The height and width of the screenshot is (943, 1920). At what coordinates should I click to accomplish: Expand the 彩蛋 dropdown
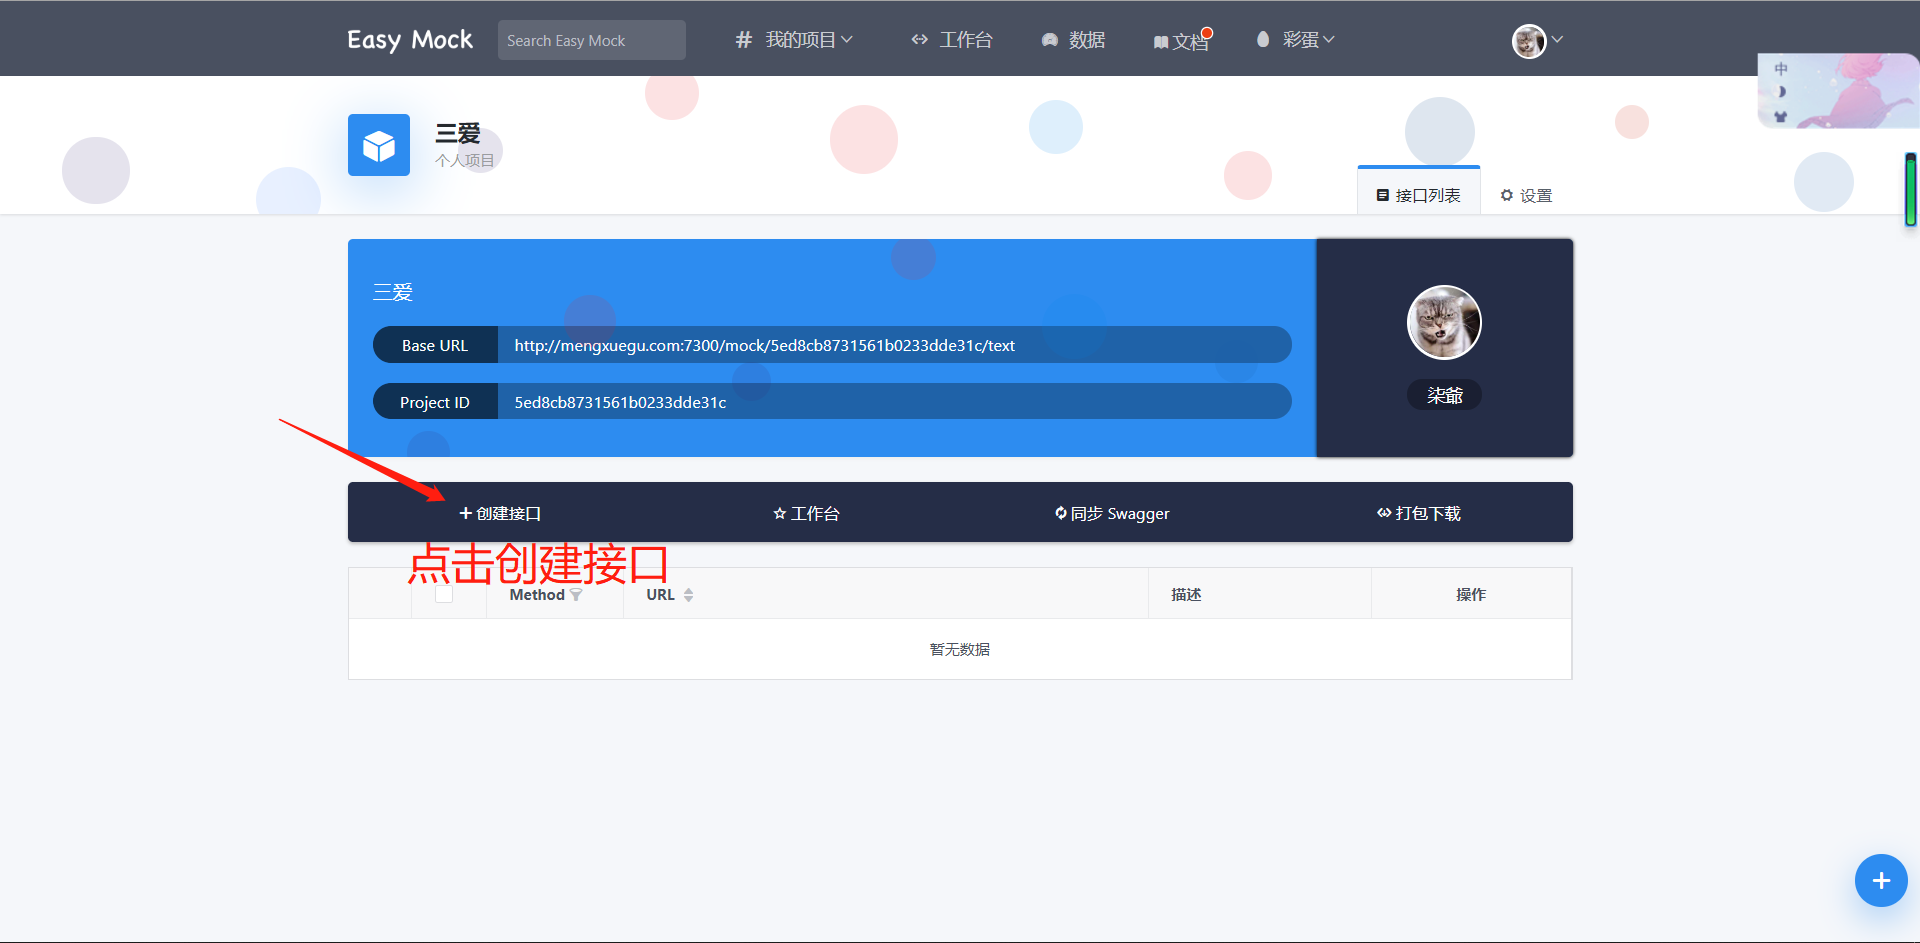pos(1308,40)
